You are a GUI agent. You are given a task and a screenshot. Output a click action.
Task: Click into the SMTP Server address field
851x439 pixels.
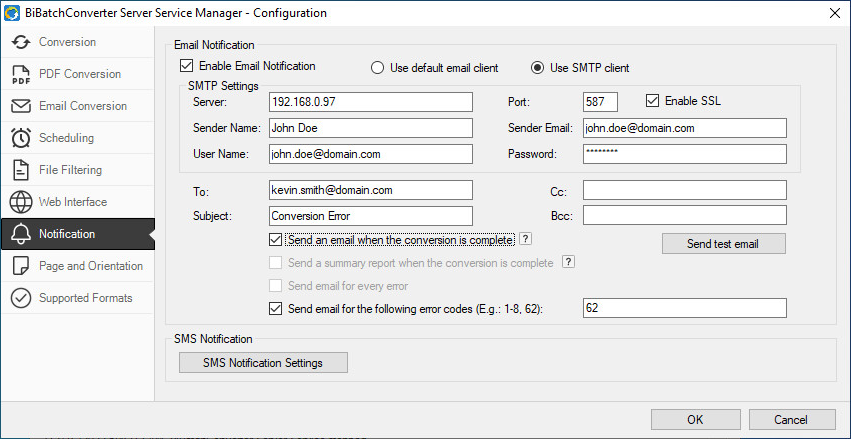371,101
